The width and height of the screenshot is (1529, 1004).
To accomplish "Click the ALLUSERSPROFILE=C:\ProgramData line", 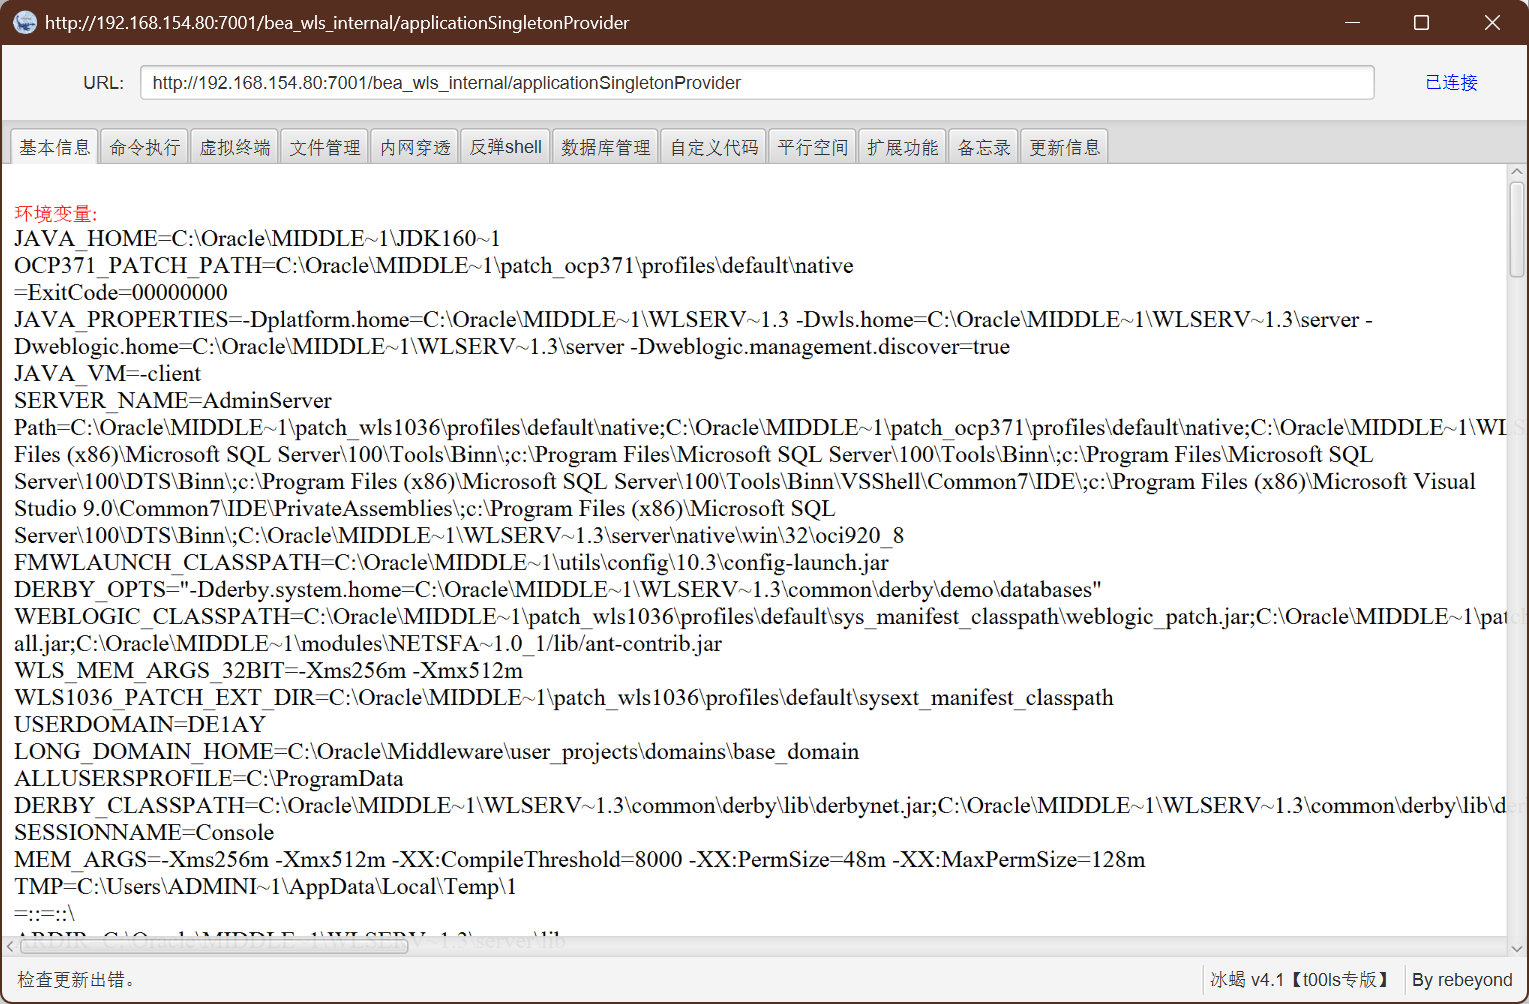I will pyautogui.click(x=209, y=778).
